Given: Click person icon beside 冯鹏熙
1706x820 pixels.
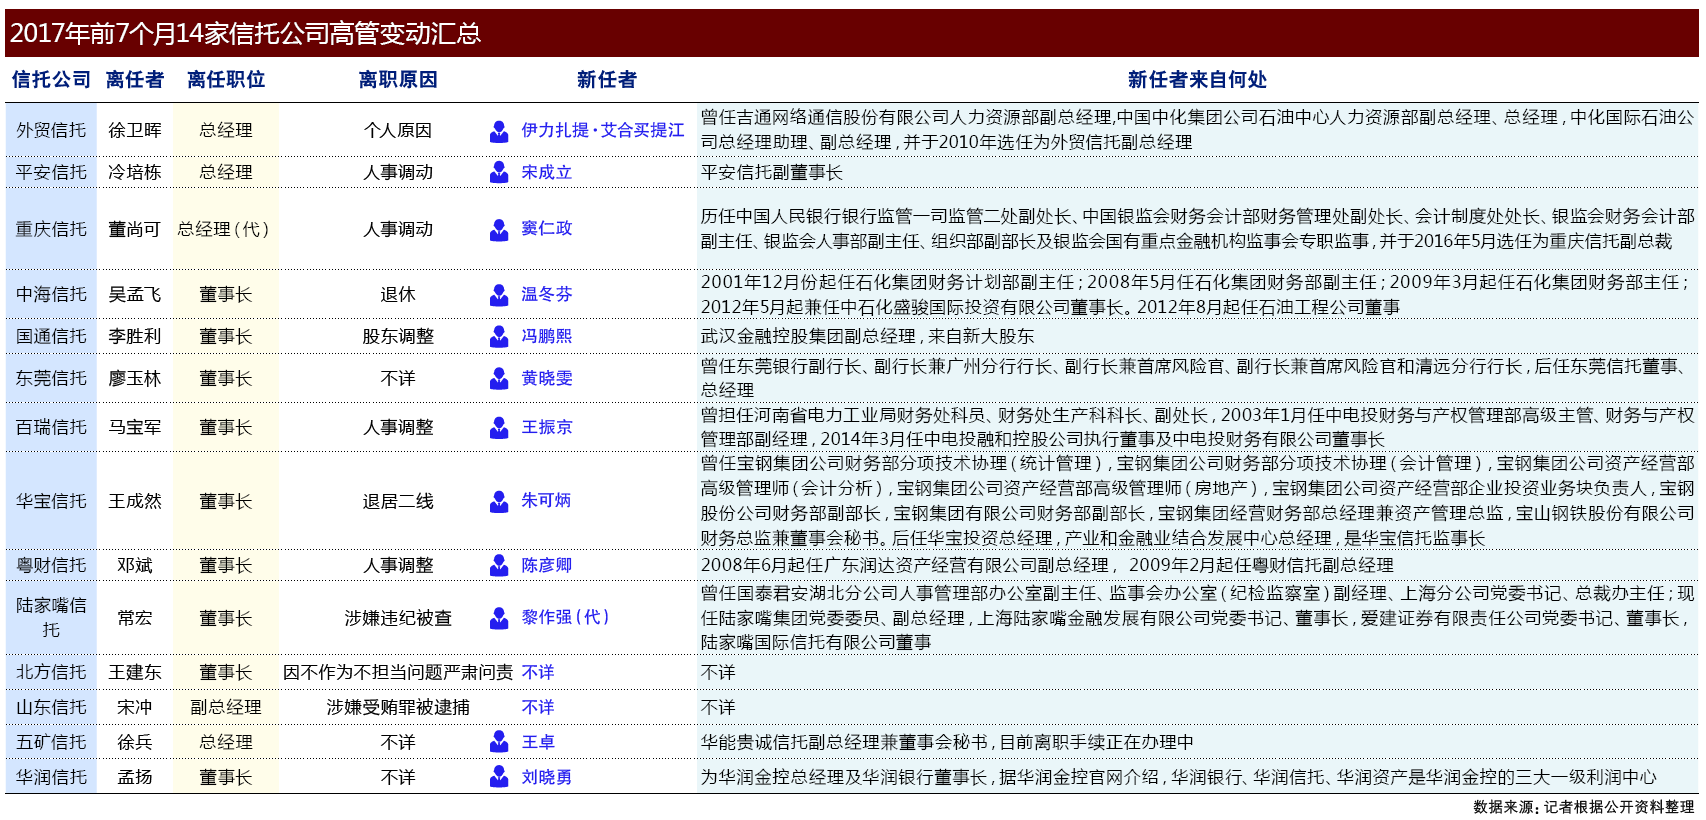Looking at the screenshot, I should pyautogui.click(x=499, y=336).
